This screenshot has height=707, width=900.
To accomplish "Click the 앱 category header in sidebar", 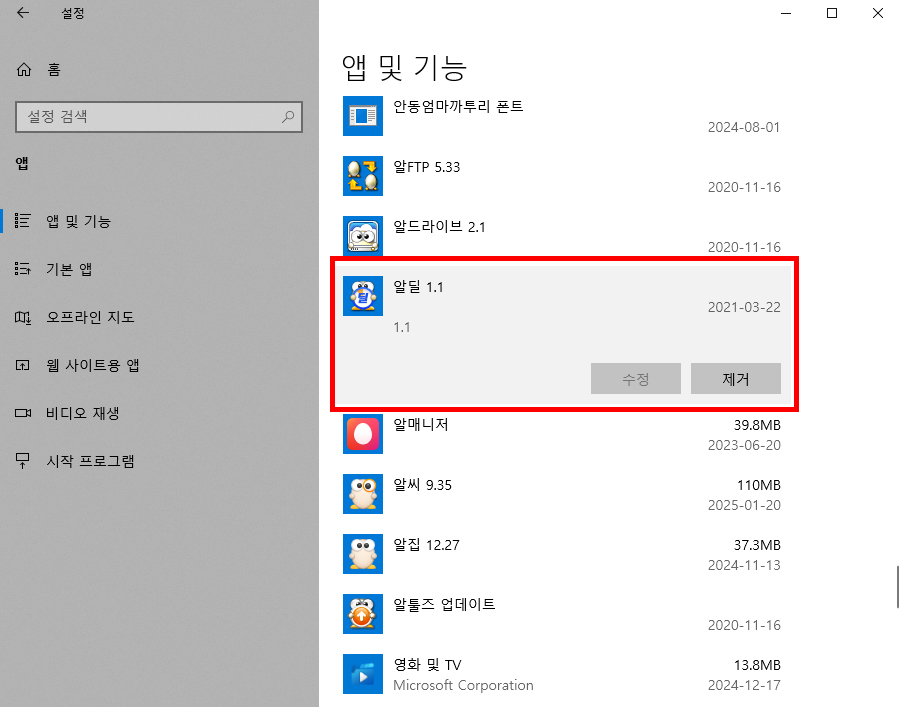I will [22, 164].
